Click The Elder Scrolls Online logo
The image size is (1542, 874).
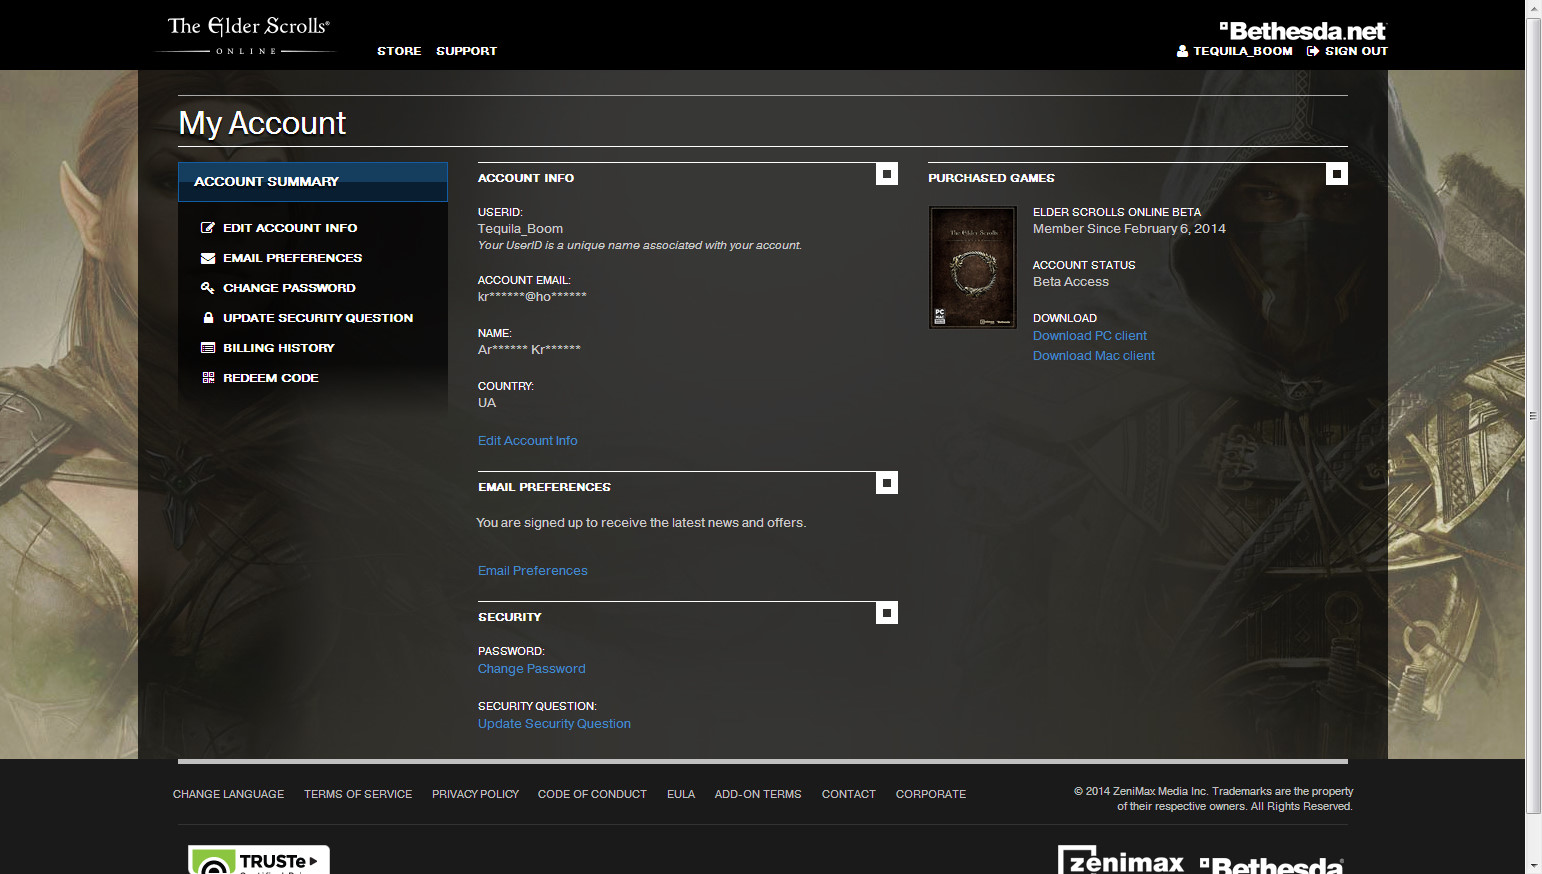point(248,35)
